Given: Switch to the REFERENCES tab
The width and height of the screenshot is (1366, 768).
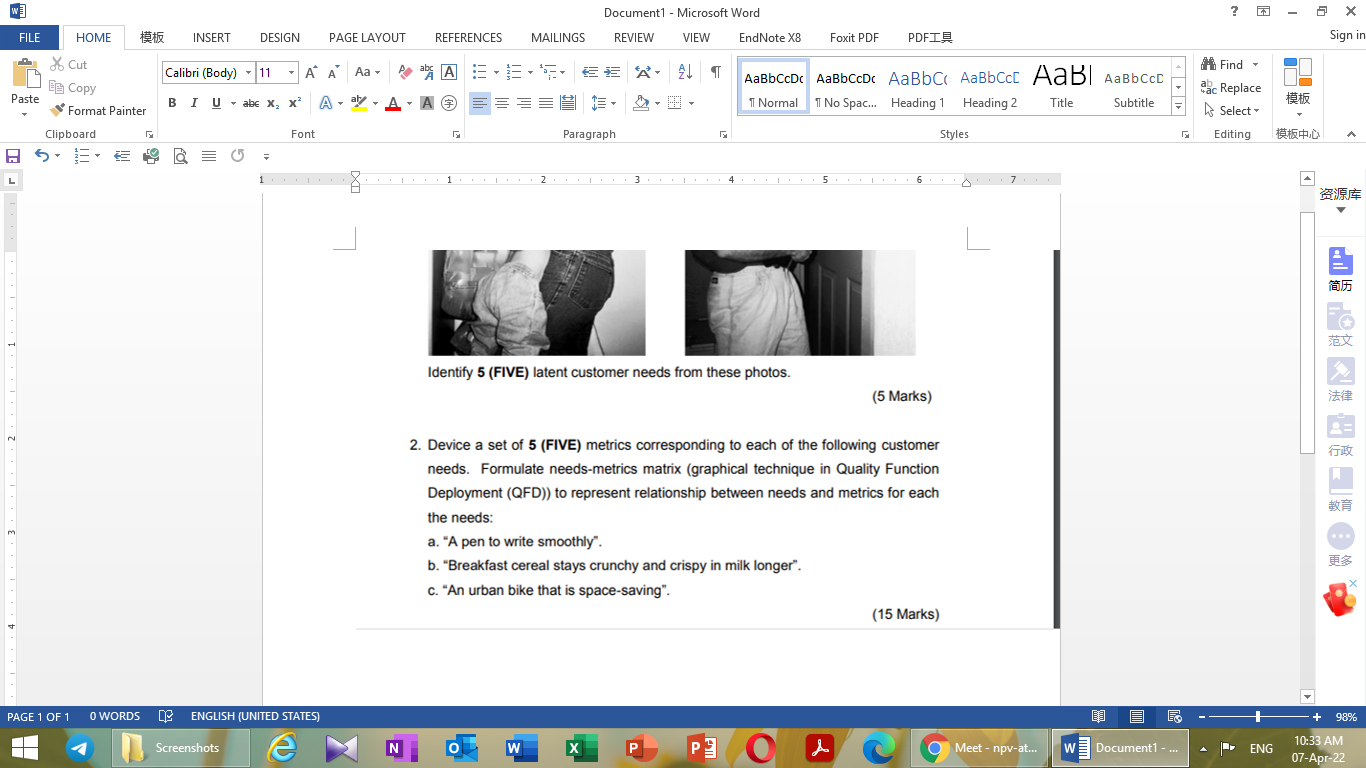Looking at the screenshot, I should point(468,37).
